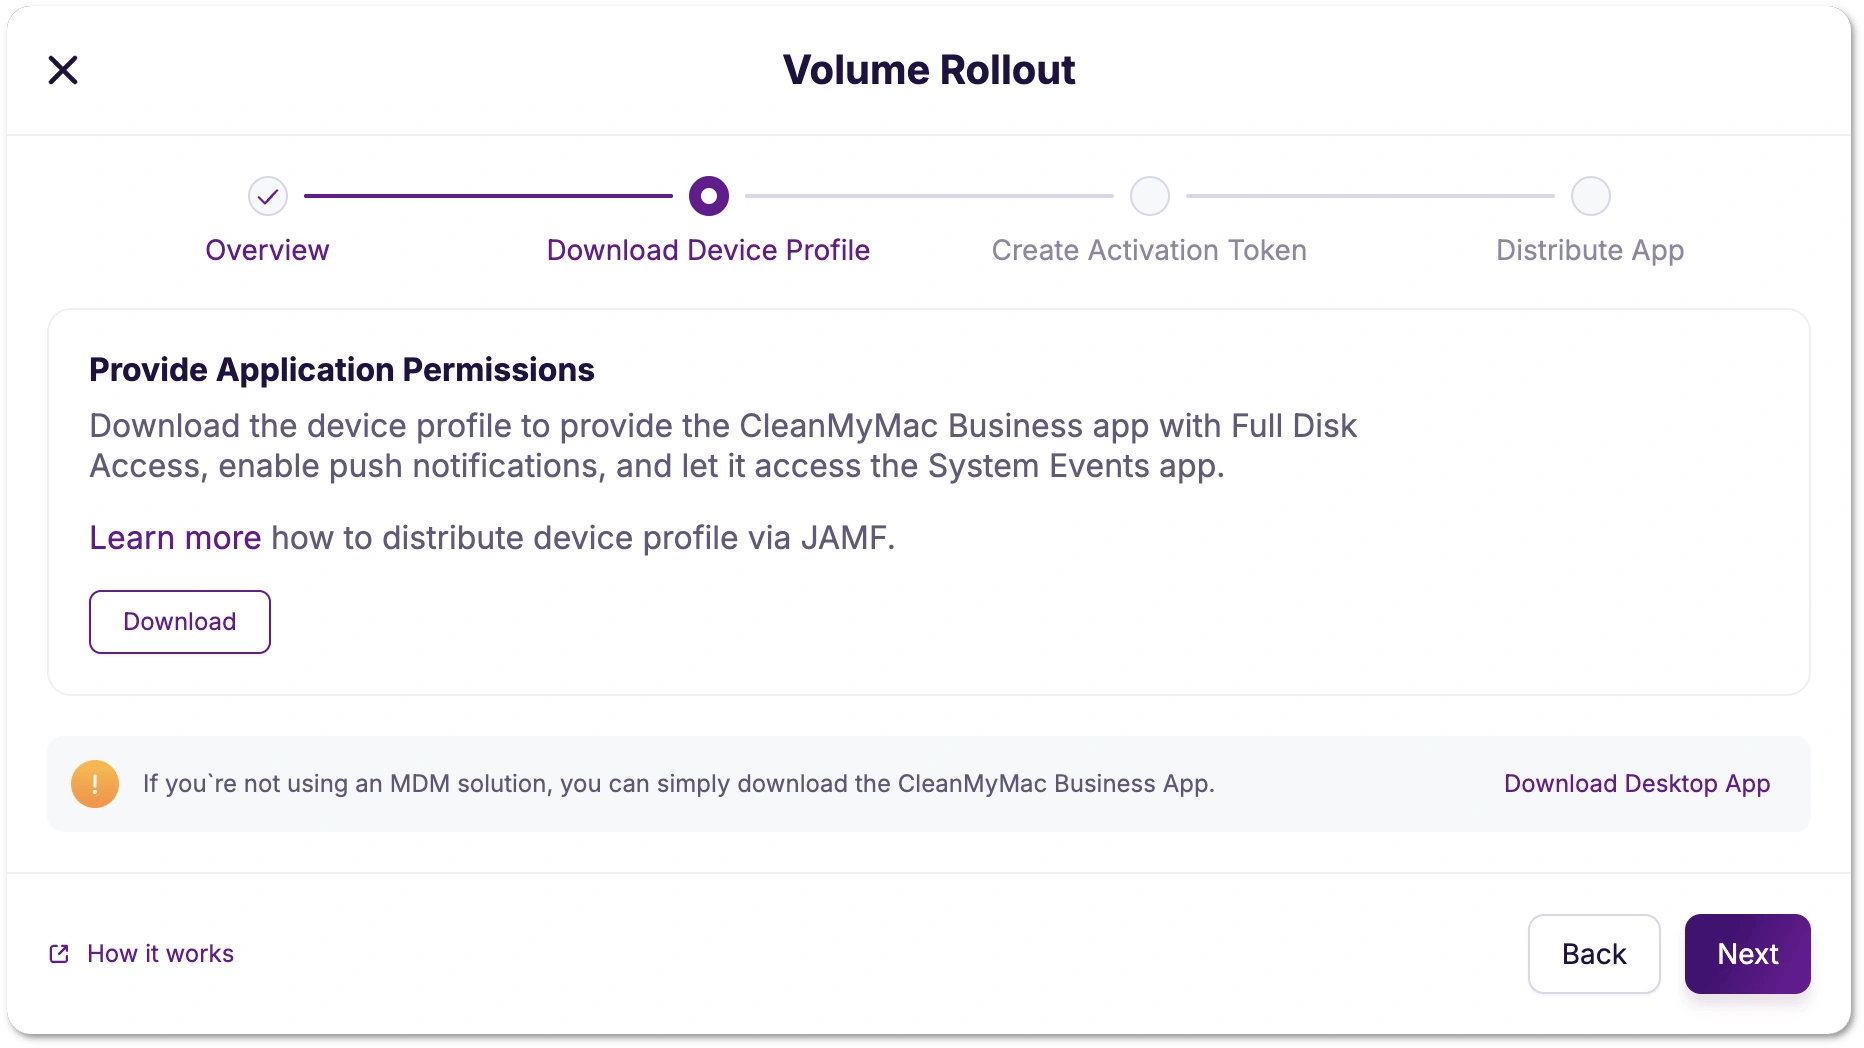Click the Create Activation Token step circle
The image size is (1864, 1048).
click(1150, 196)
